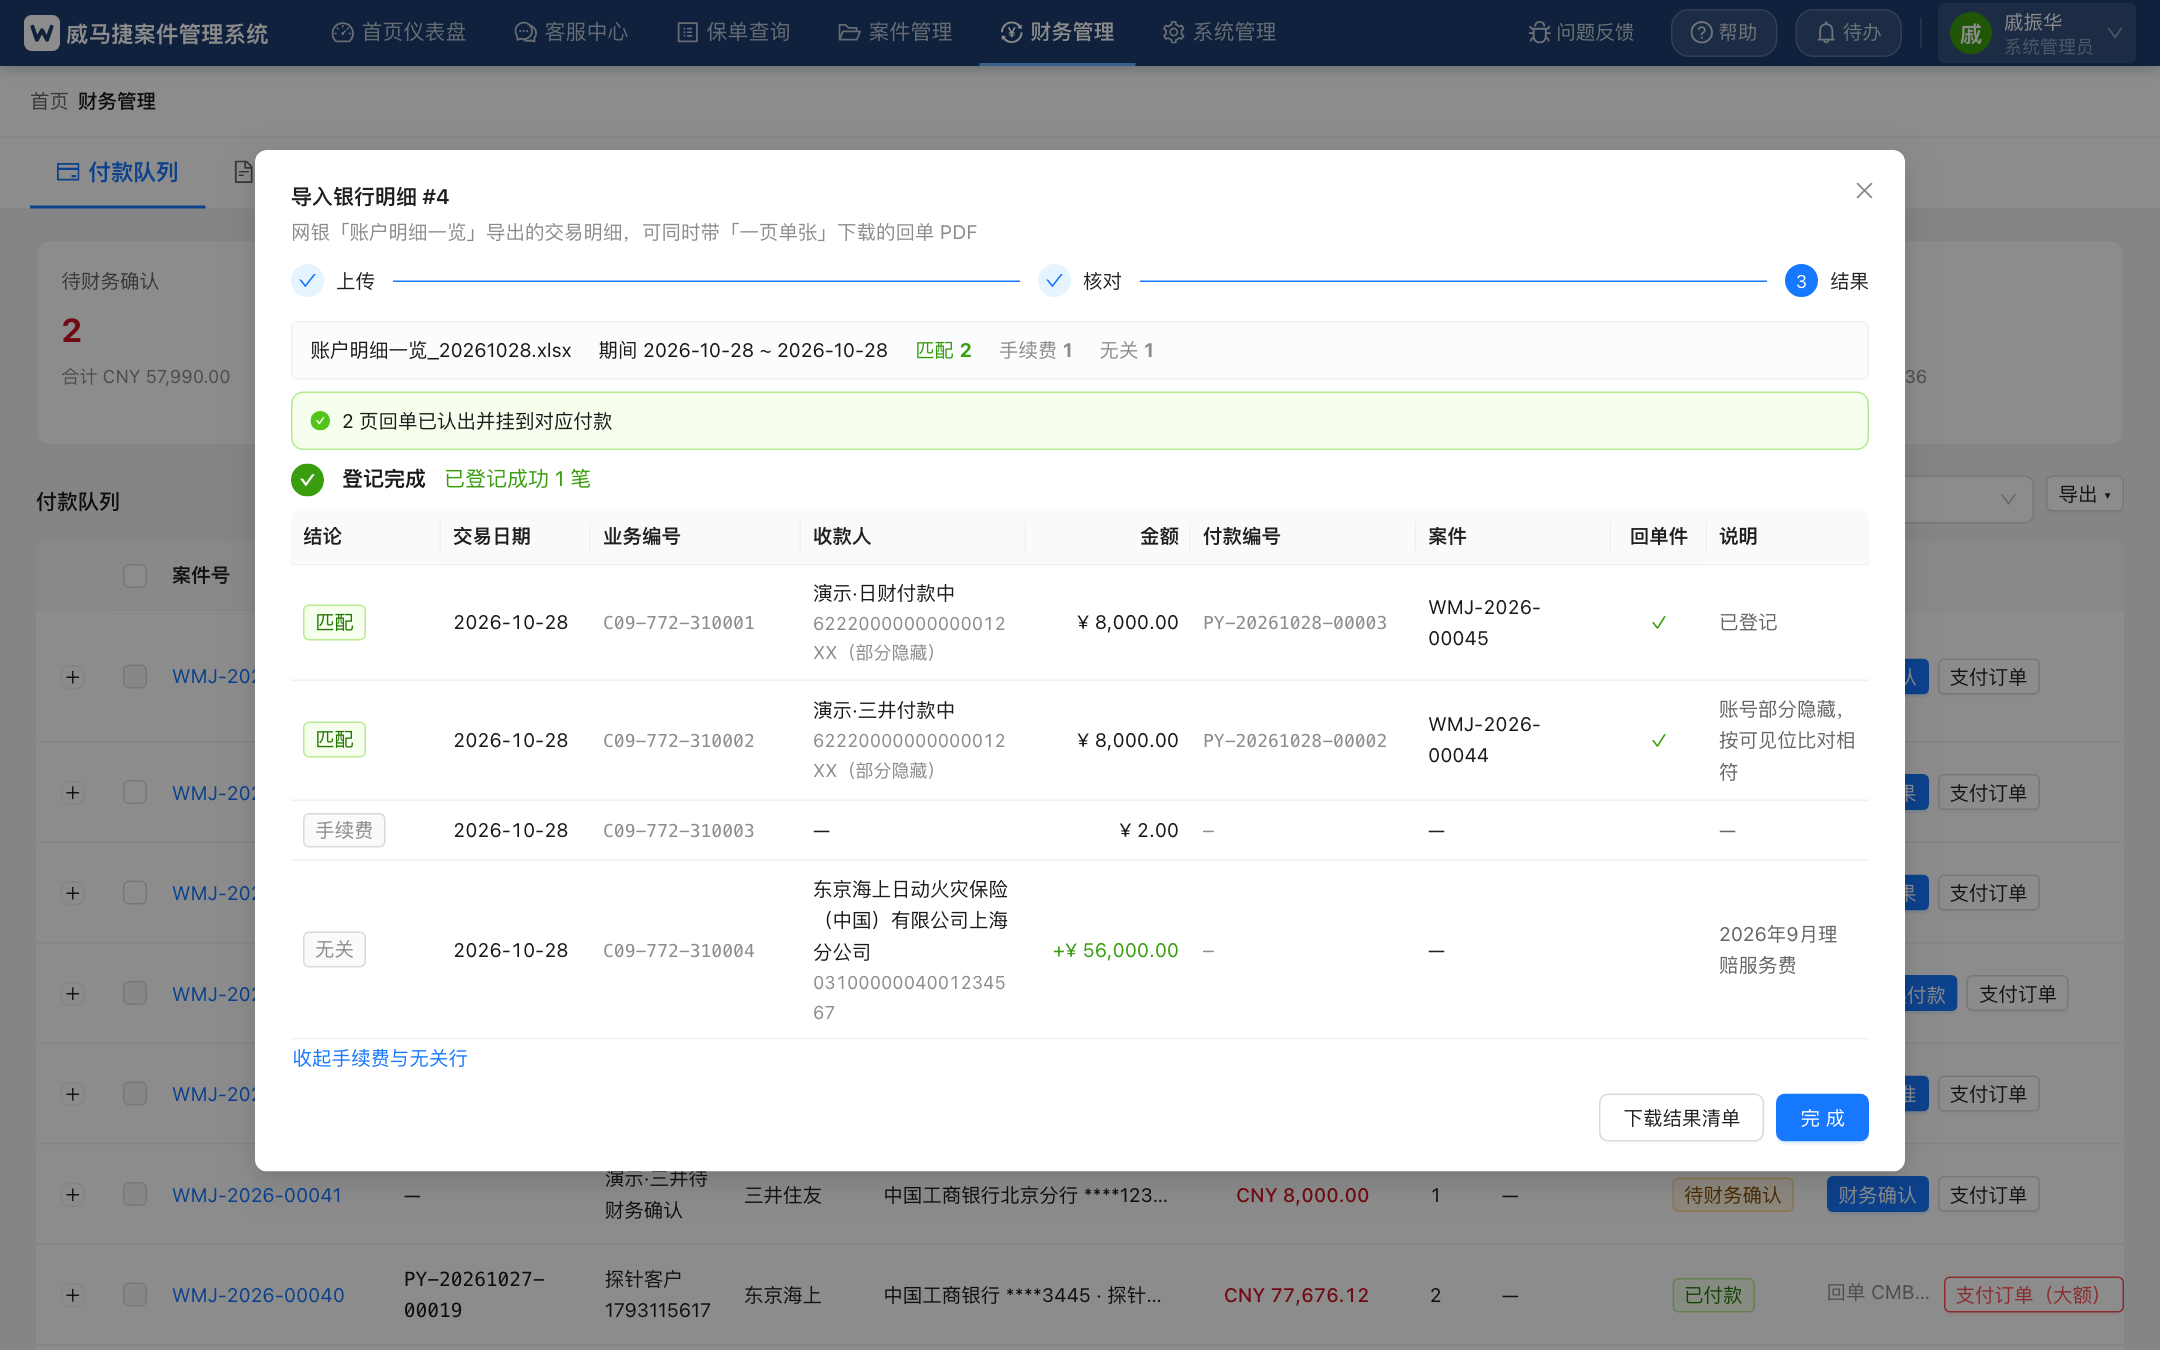Click the 回单件 checkmark for PY-20261028-00002
The width and height of the screenshot is (2160, 1350).
tap(1659, 740)
